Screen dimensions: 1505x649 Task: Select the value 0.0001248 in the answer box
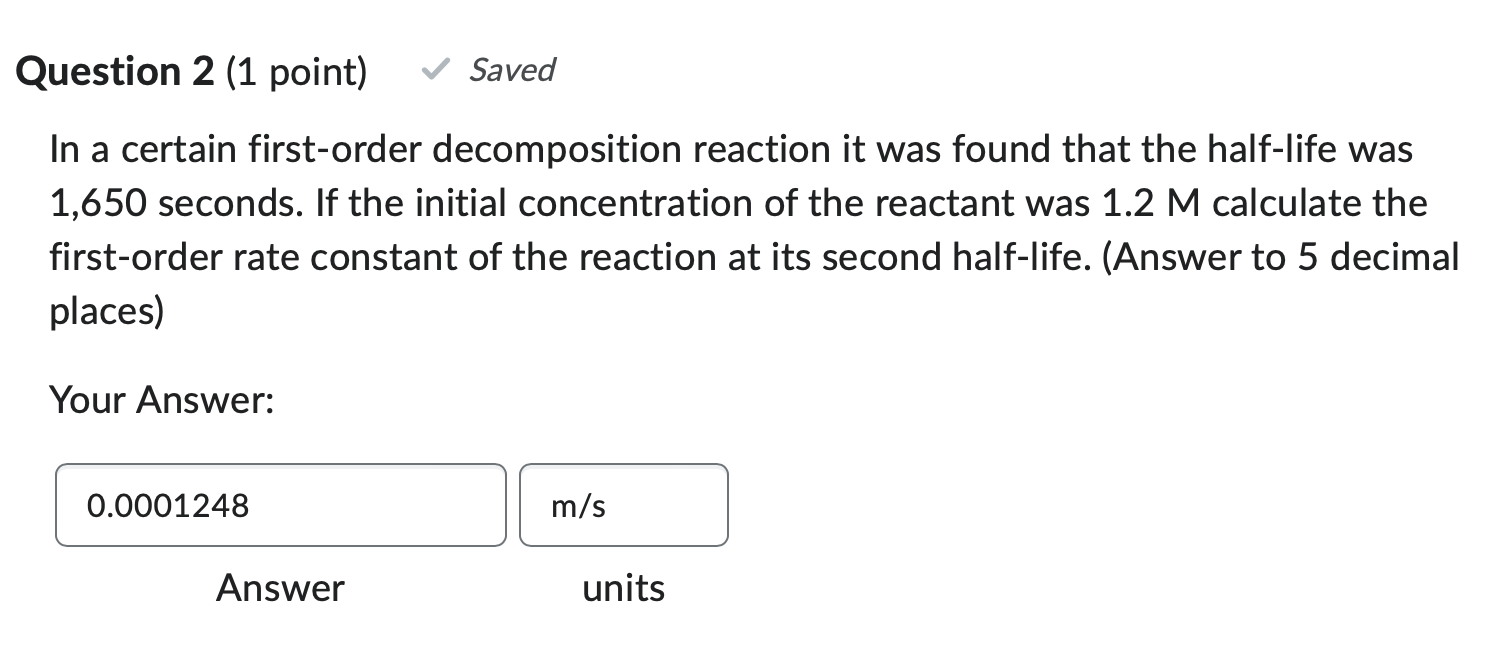coord(167,506)
